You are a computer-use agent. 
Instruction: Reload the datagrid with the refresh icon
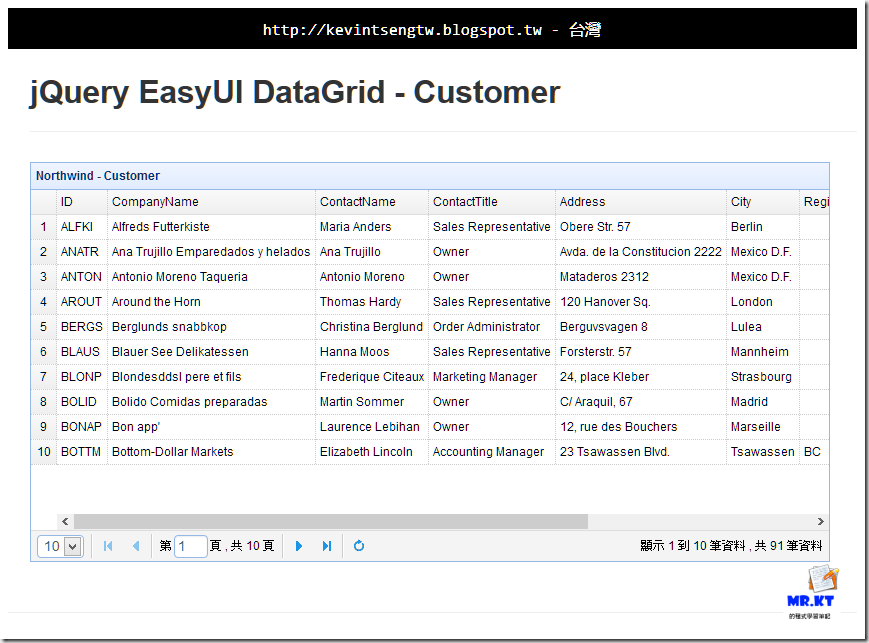[x=359, y=546]
